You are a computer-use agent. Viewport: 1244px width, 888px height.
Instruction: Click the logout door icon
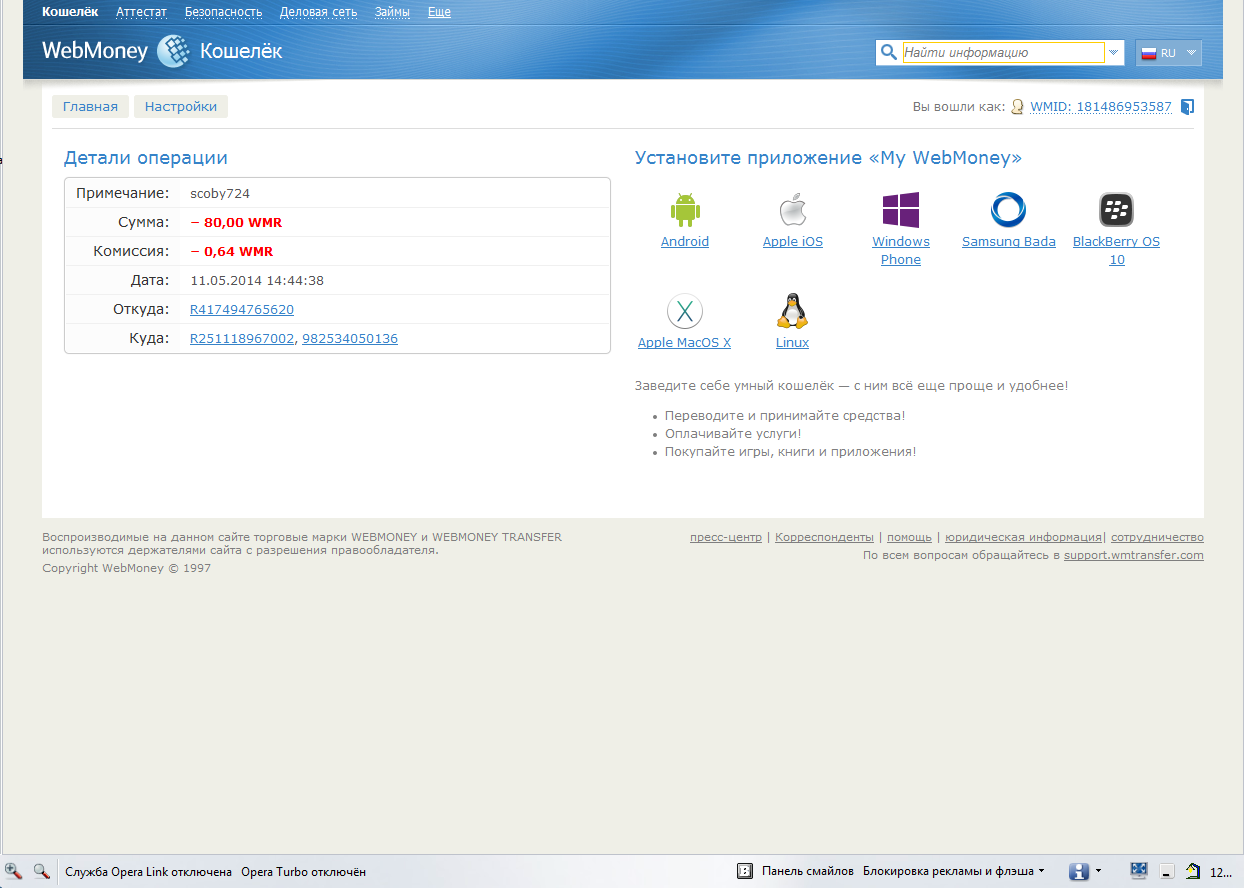pyautogui.click(x=1187, y=107)
